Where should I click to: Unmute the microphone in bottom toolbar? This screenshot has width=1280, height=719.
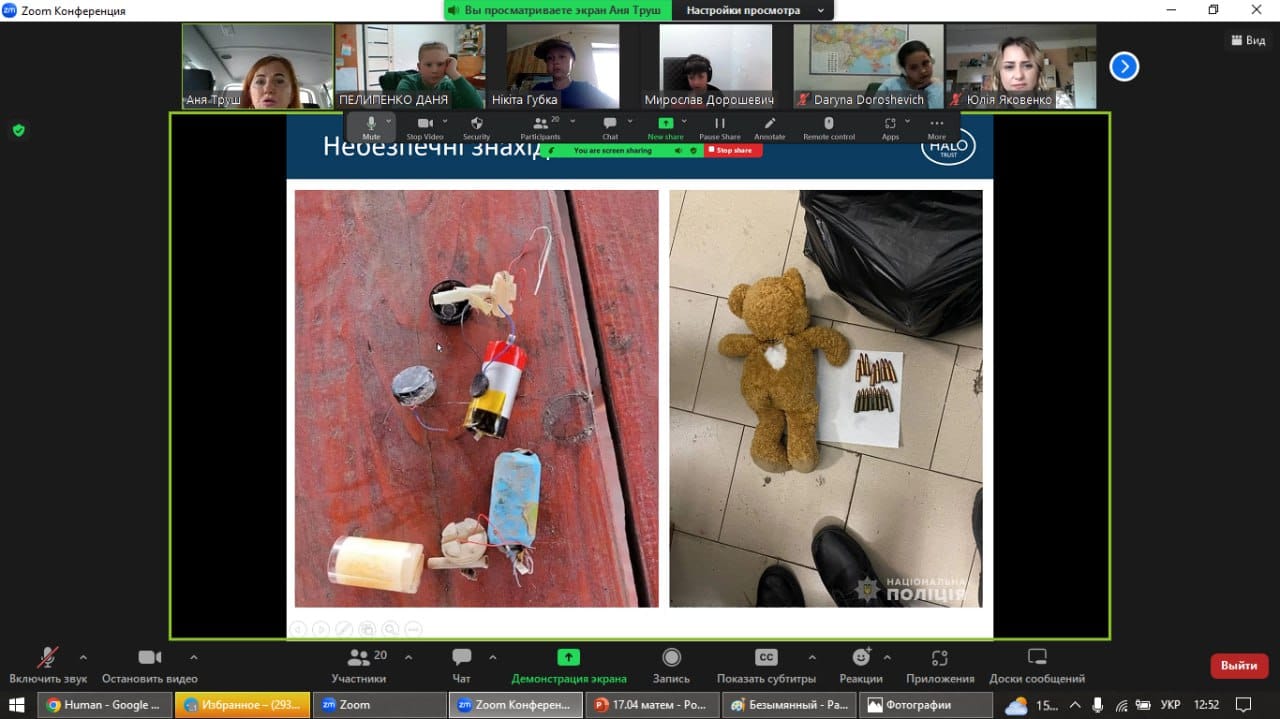(x=47, y=658)
